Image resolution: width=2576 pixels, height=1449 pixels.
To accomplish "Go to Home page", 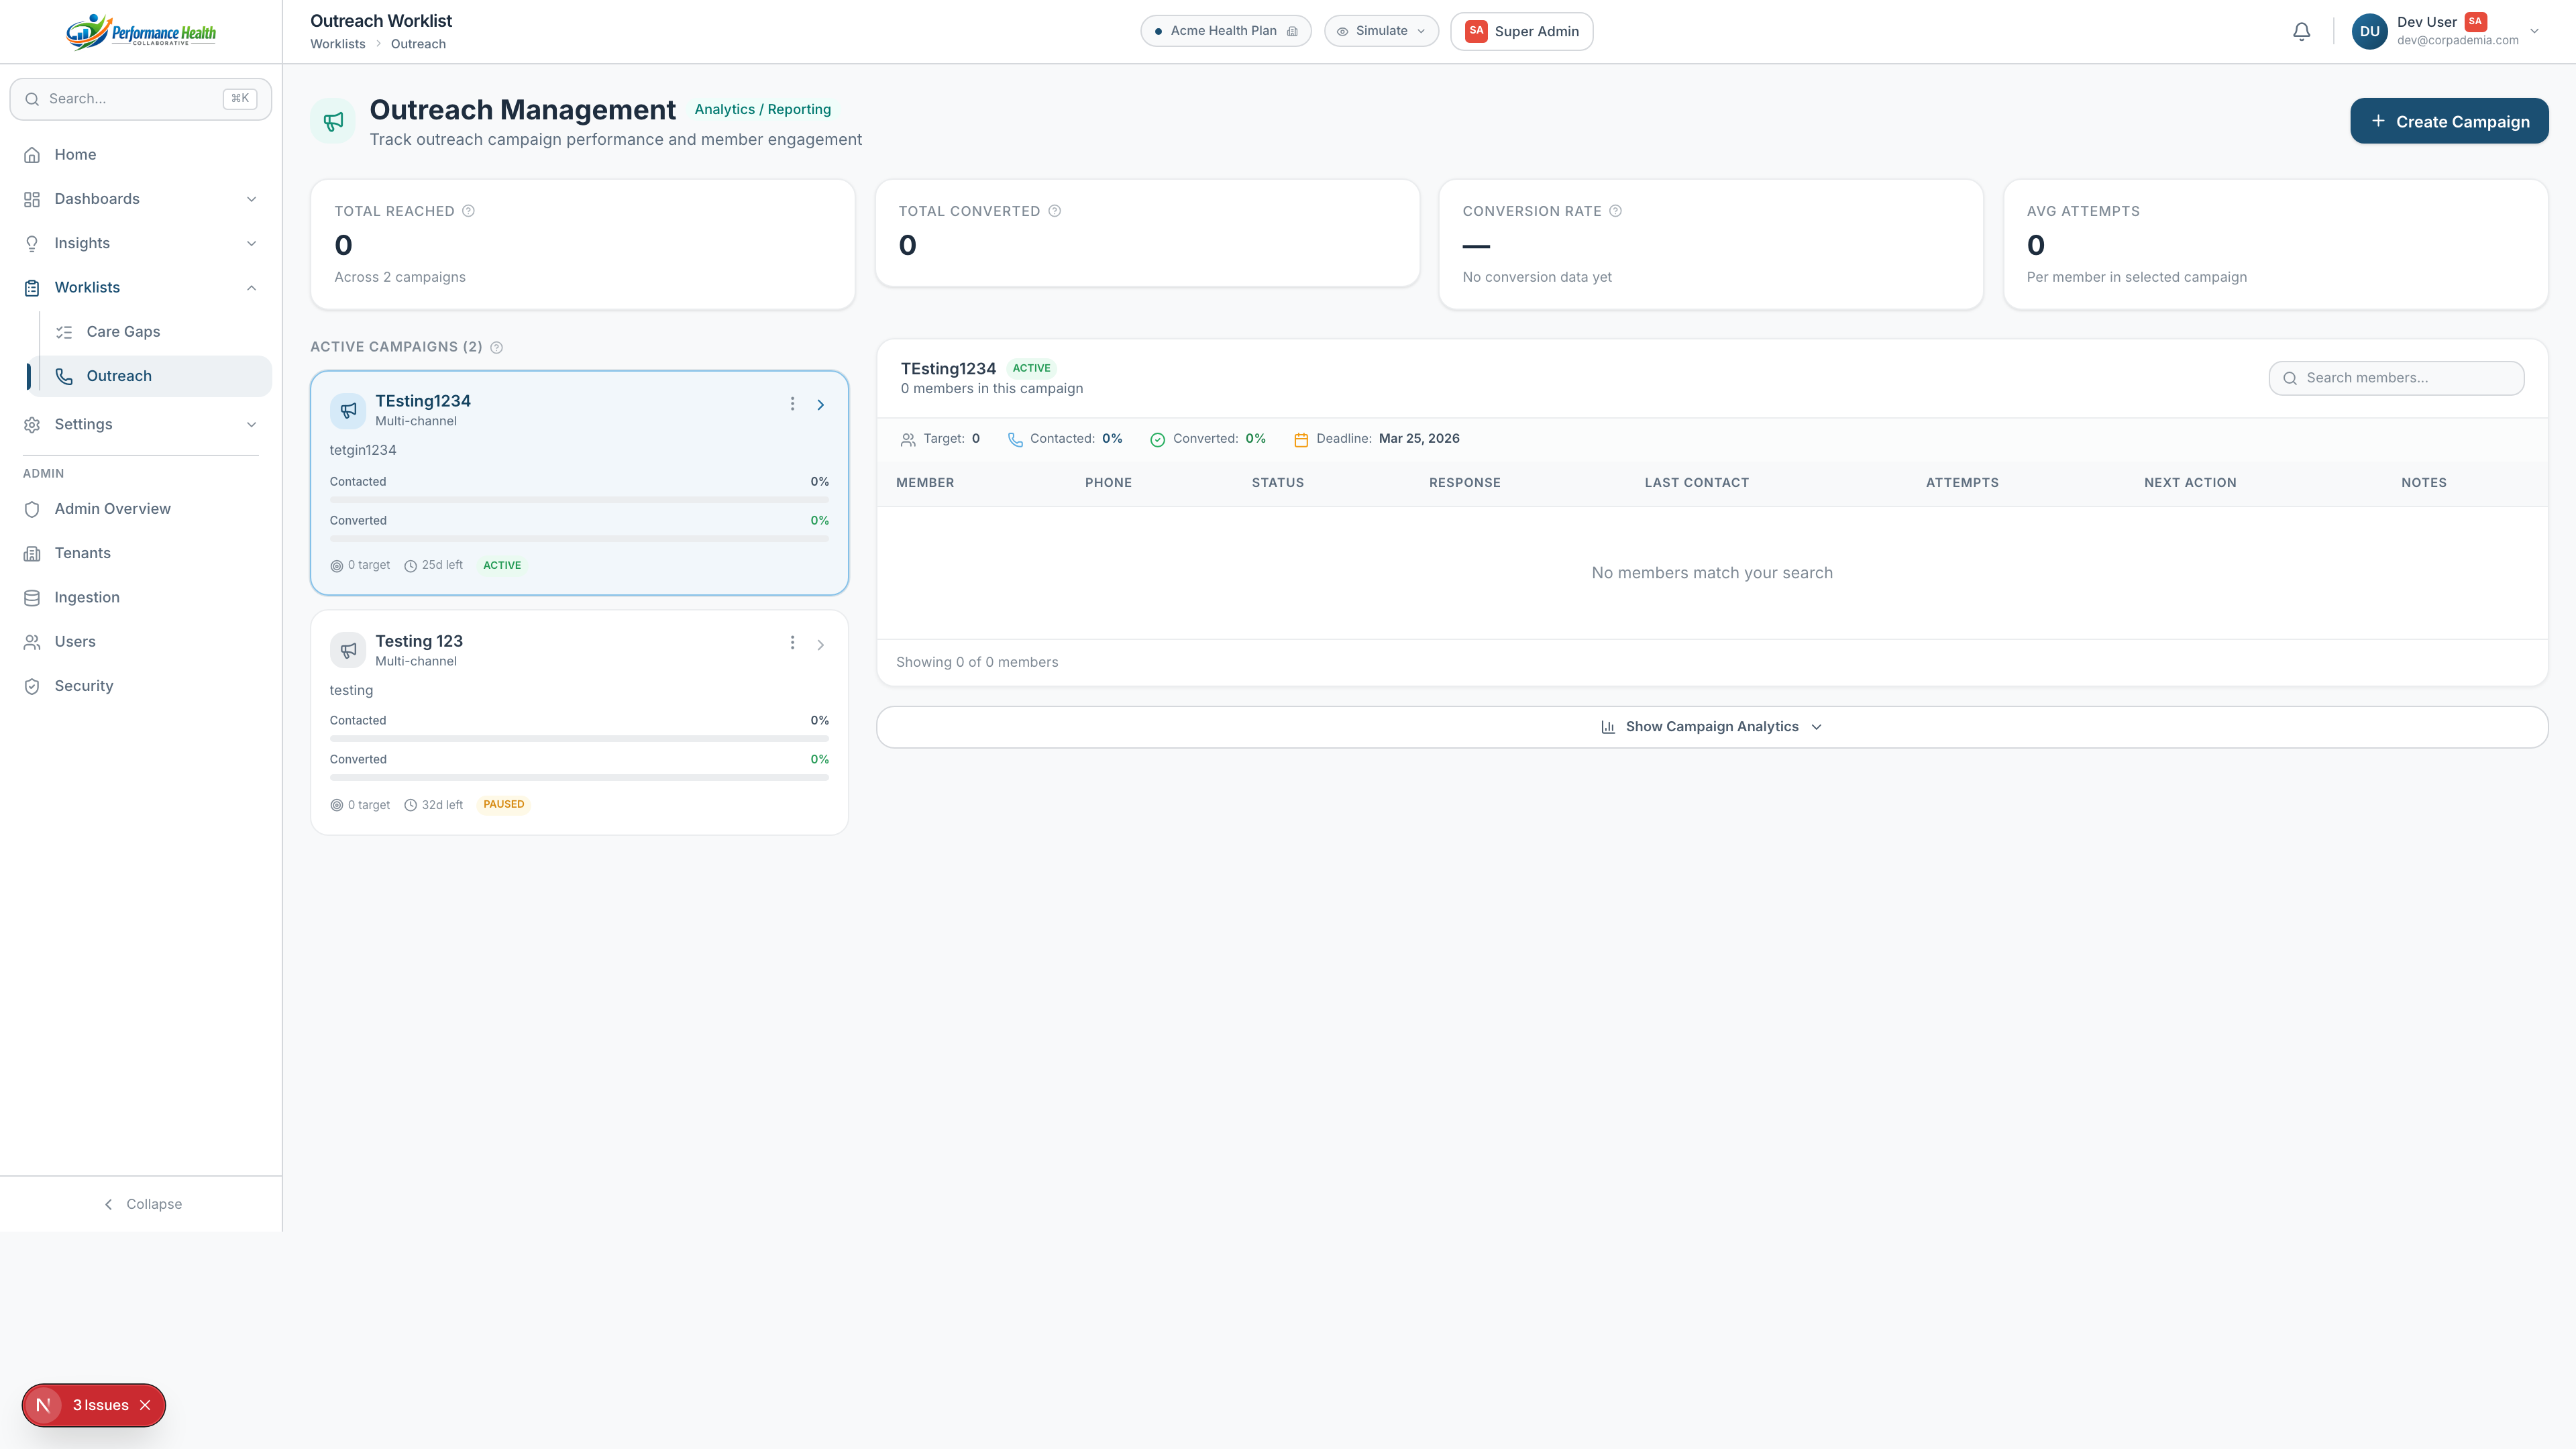I will coord(141,155).
